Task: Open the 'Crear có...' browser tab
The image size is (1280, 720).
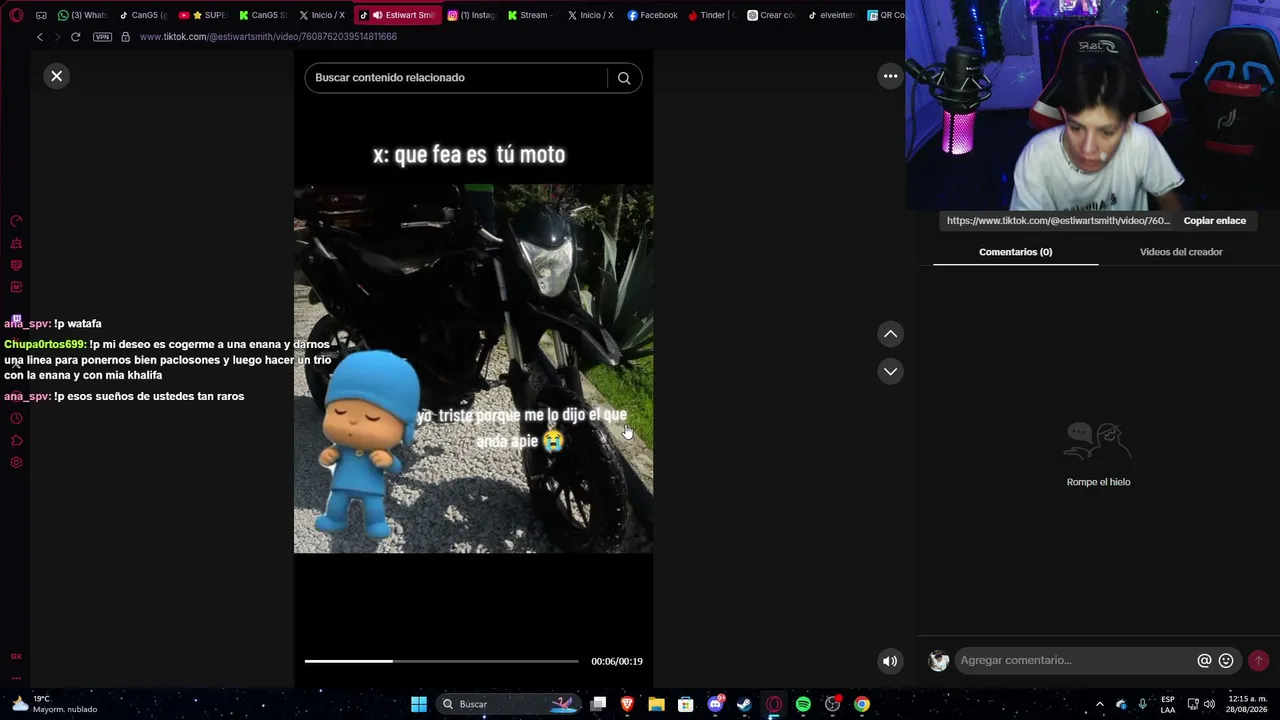Action: (772, 15)
